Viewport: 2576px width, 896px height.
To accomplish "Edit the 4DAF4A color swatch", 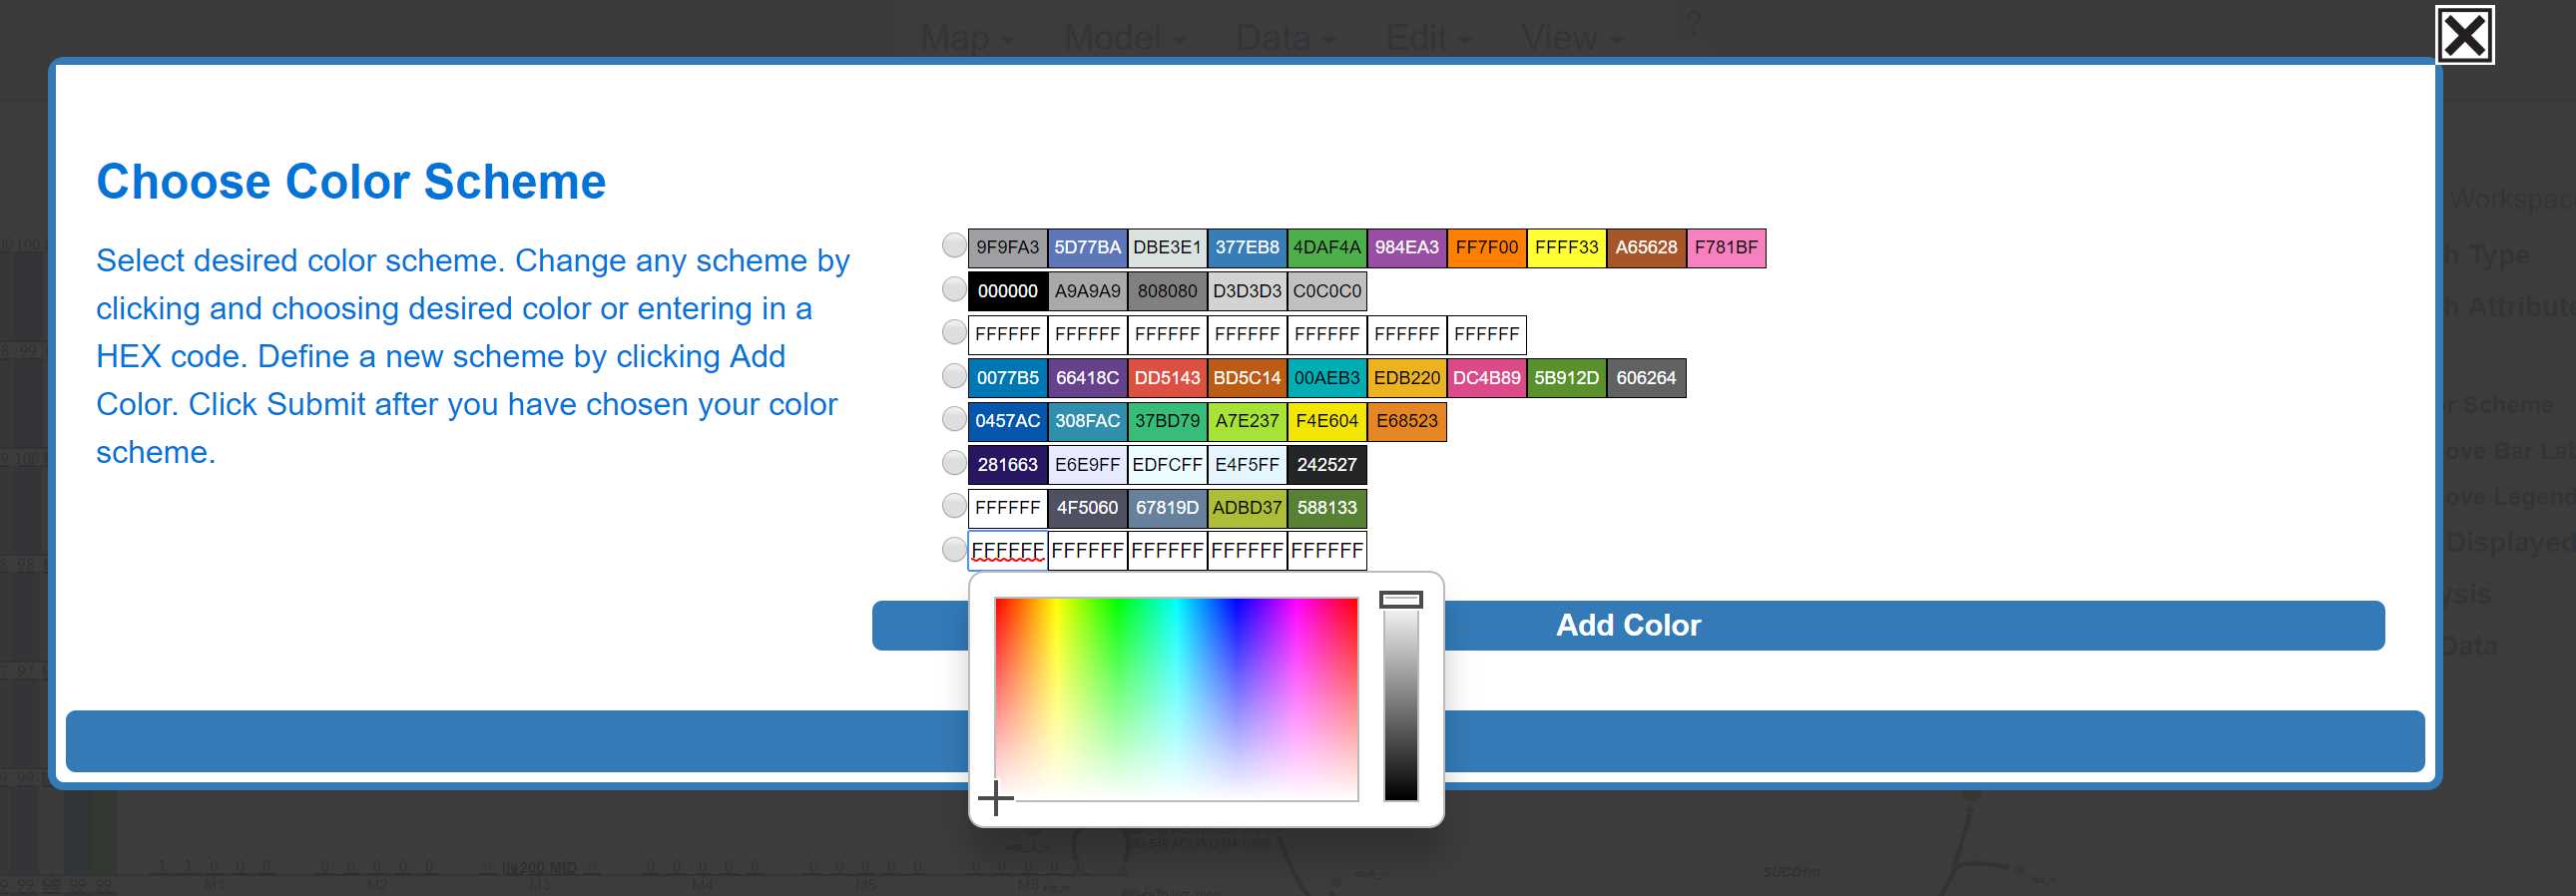I will click(x=1327, y=248).
